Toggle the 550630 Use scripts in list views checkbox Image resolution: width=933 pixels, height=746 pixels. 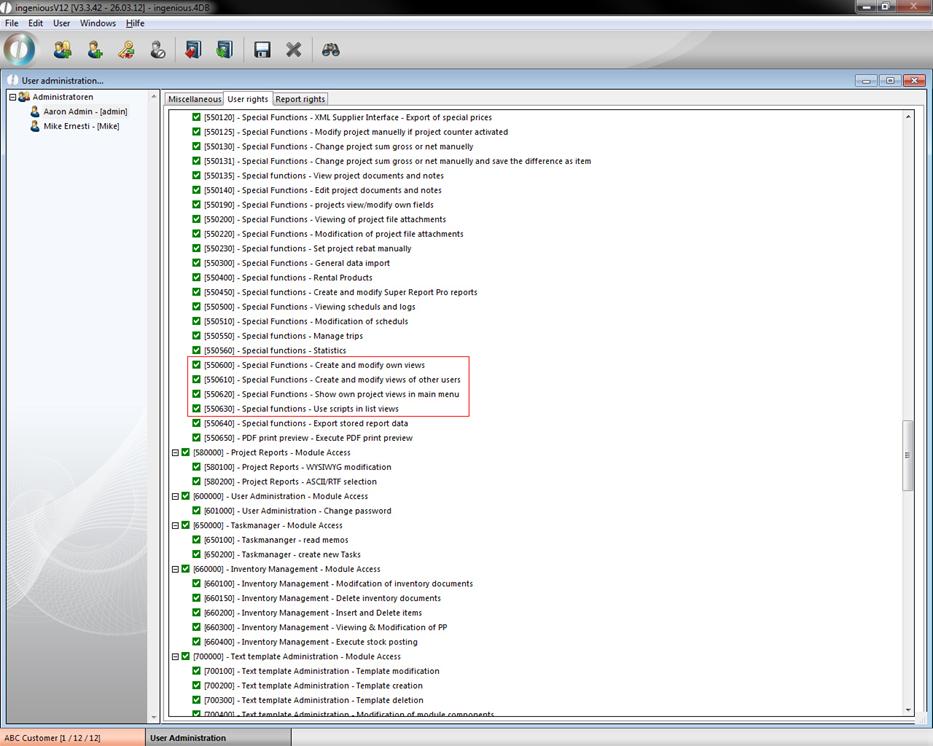(x=197, y=409)
